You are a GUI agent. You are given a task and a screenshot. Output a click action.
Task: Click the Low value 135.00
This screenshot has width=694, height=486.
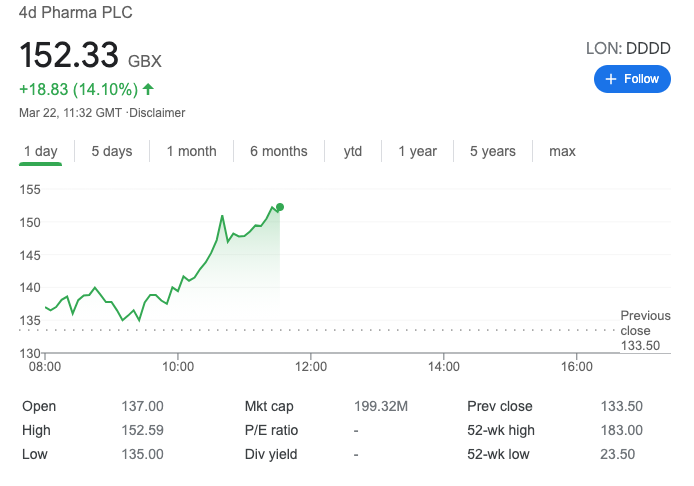tap(143, 454)
